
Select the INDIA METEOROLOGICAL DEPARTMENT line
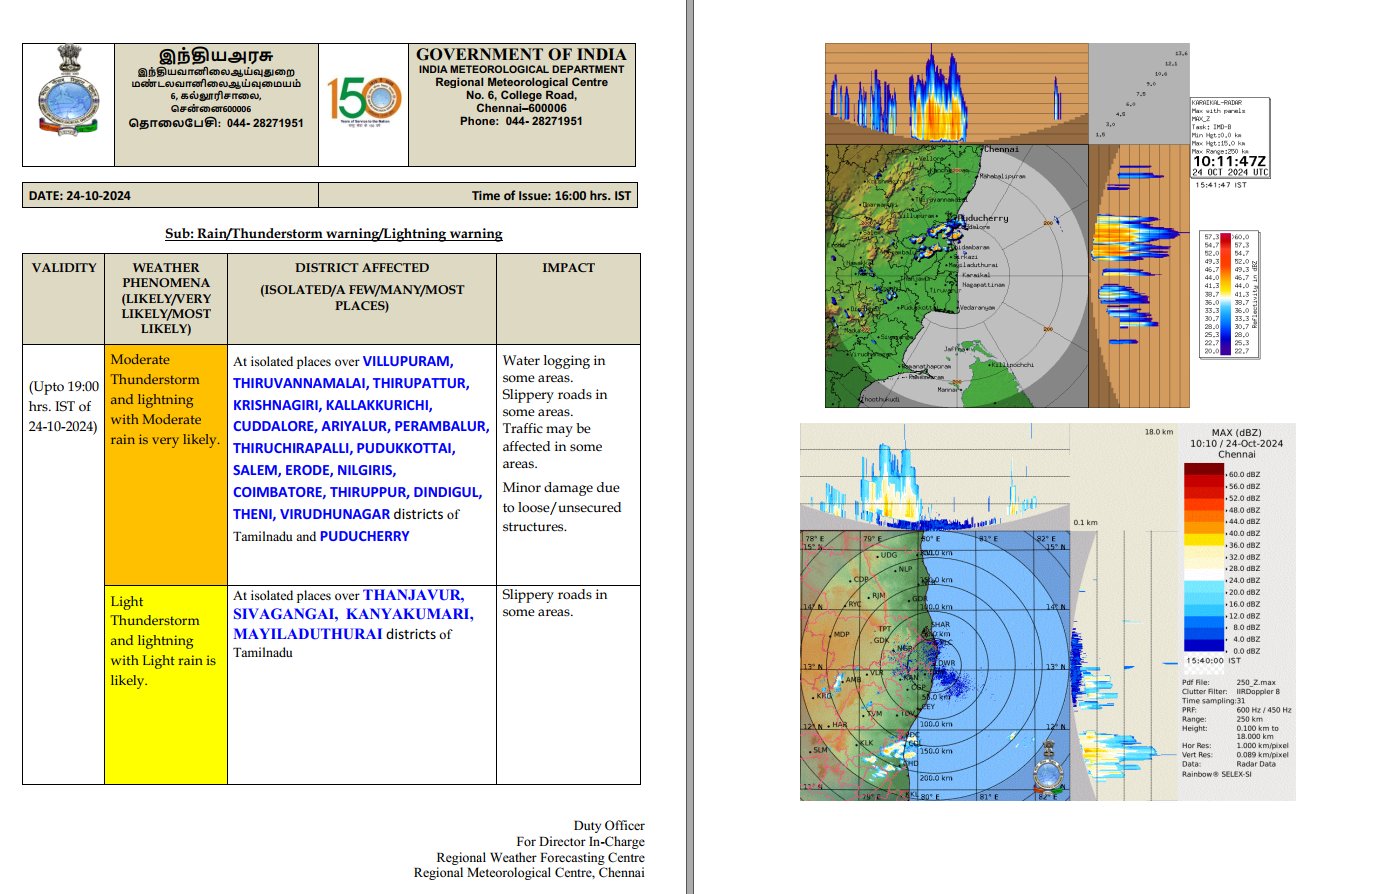[521, 70]
